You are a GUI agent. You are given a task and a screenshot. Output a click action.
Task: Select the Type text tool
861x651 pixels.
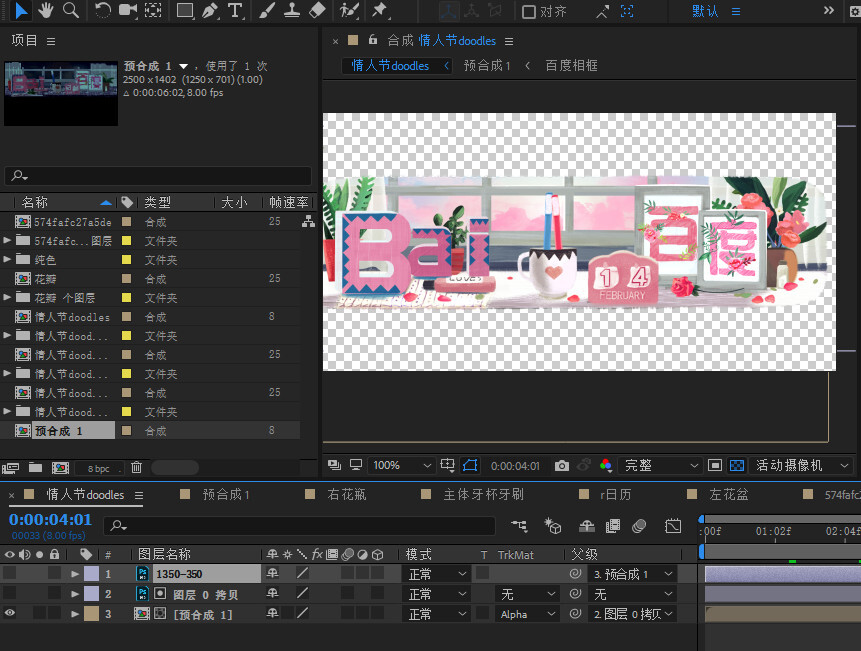235,10
